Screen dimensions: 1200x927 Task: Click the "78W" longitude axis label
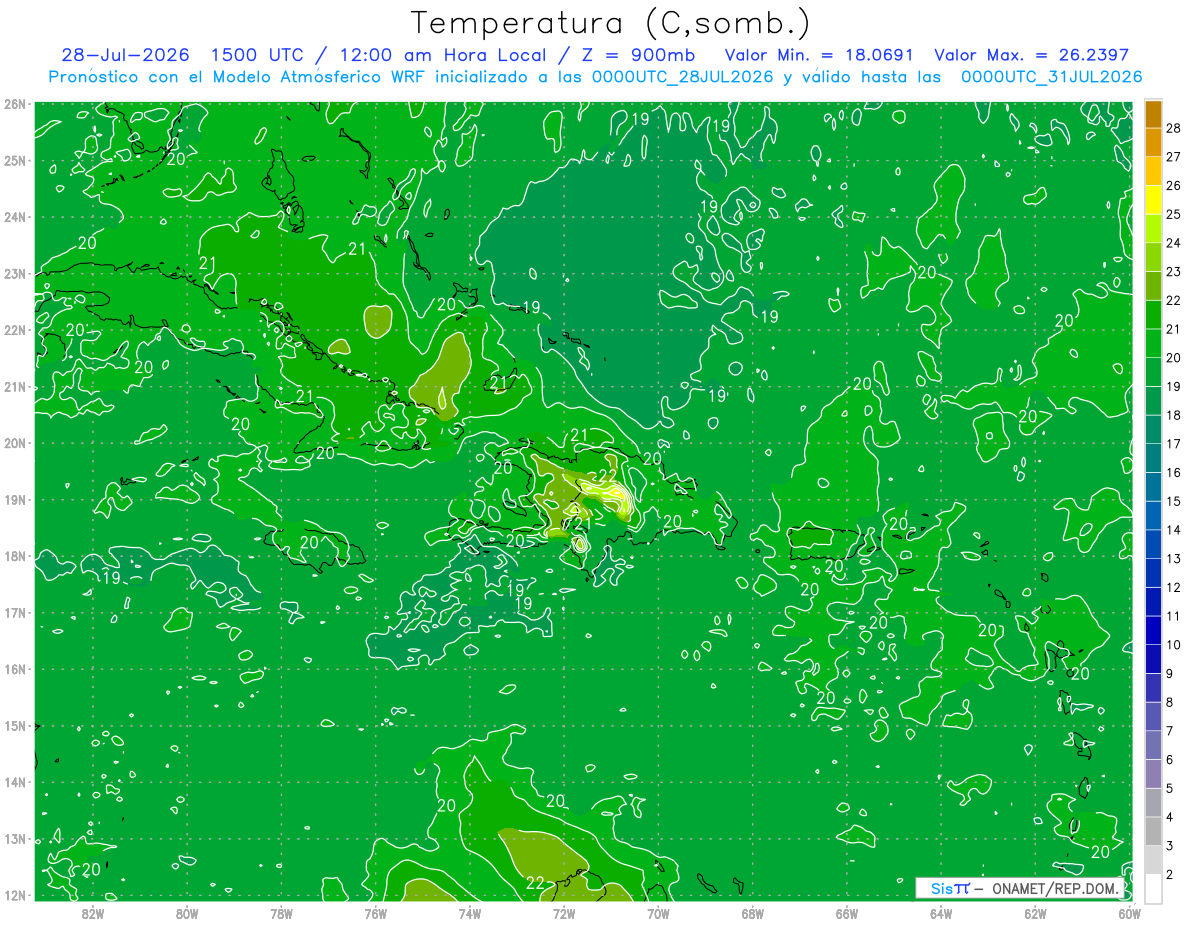coord(281,913)
